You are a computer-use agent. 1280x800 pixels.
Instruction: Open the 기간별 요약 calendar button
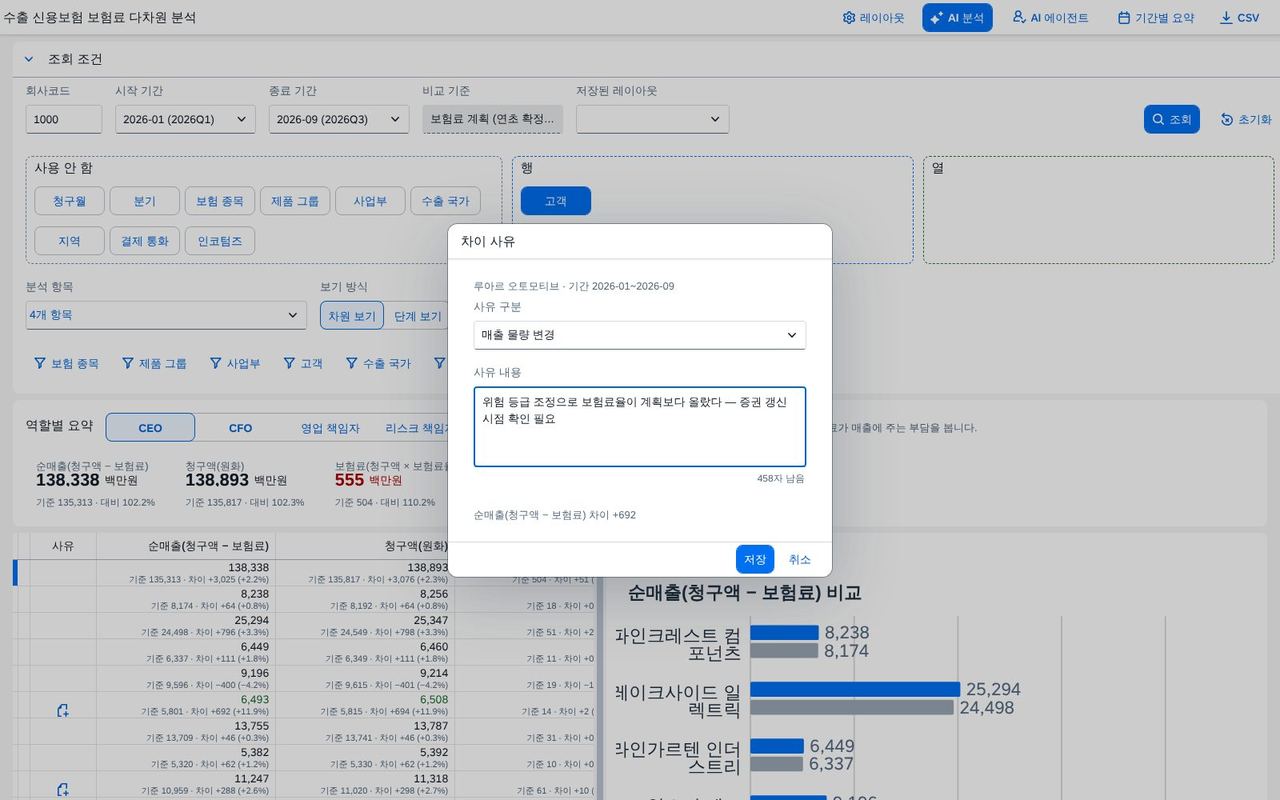pos(1155,18)
